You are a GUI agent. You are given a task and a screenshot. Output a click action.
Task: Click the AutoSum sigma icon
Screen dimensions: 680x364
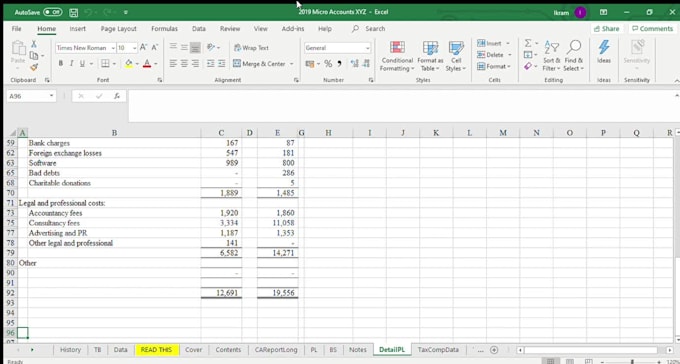528,43
